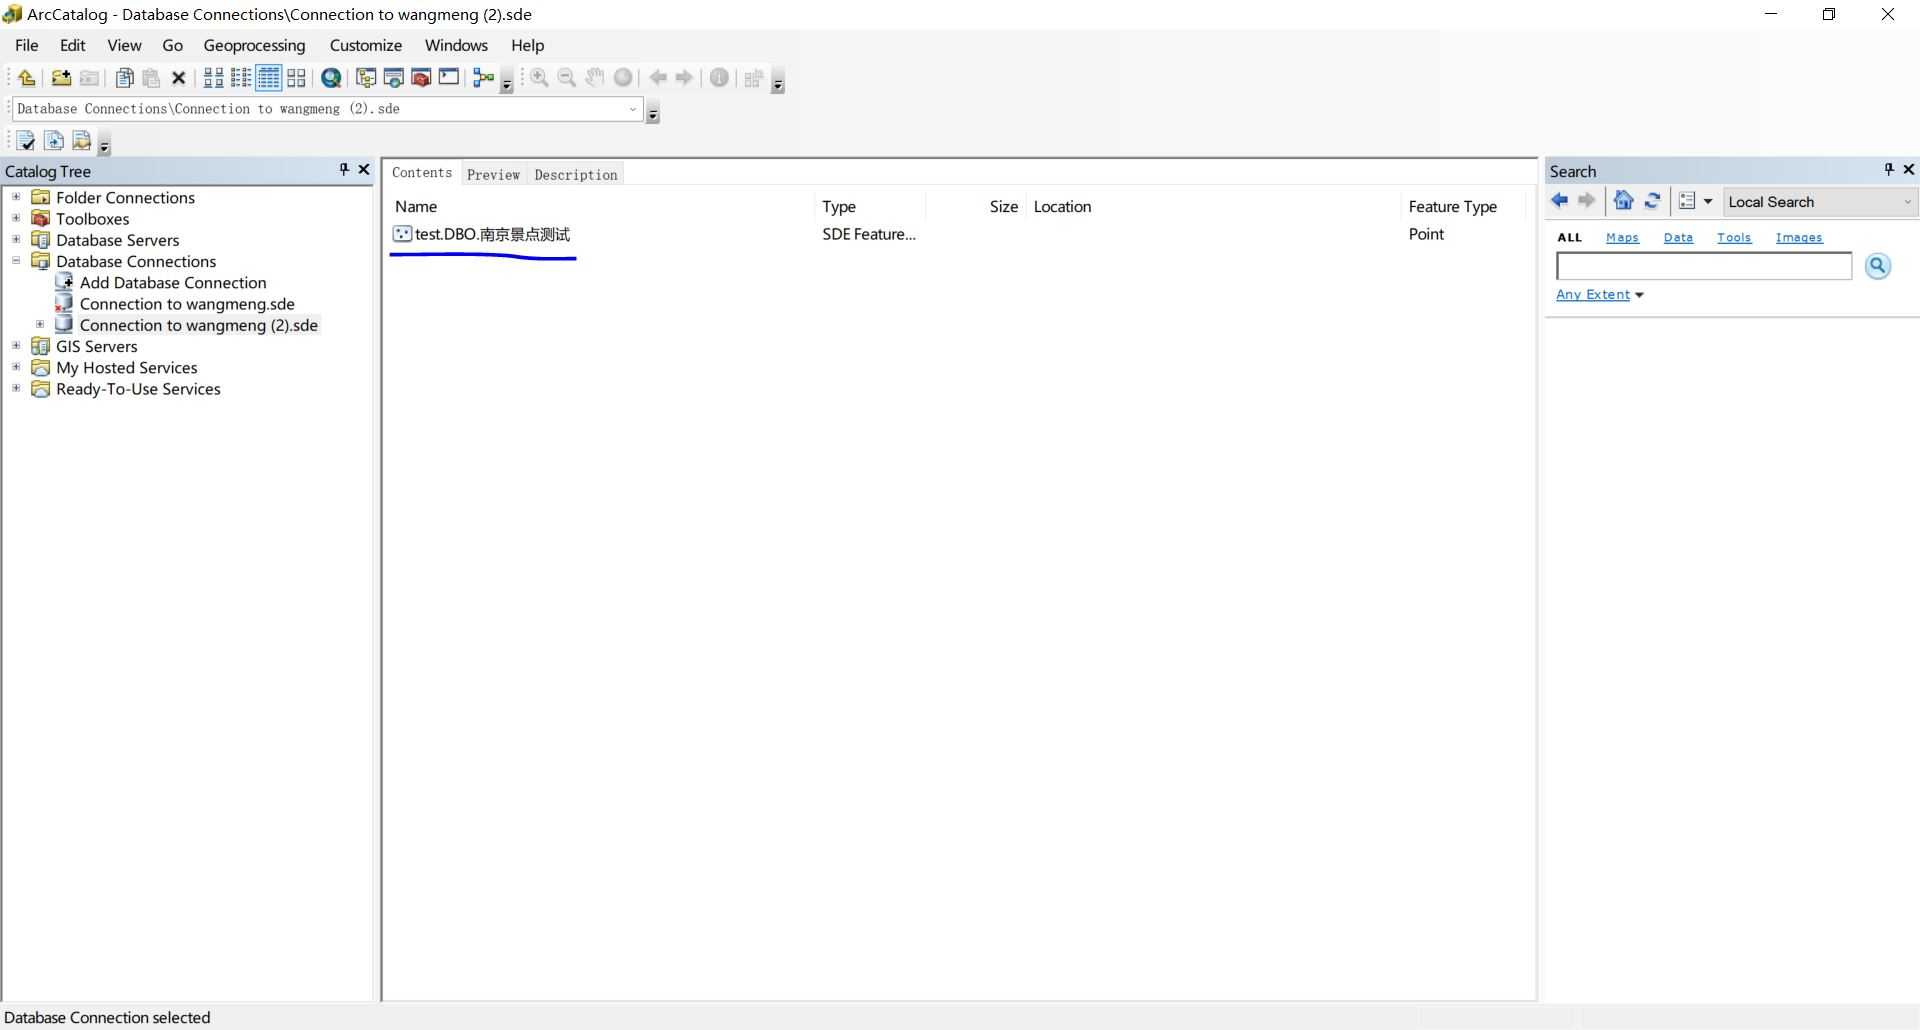Click the Search panel Back arrow
The image size is (1920, 1030).
tap(1560, 201)
